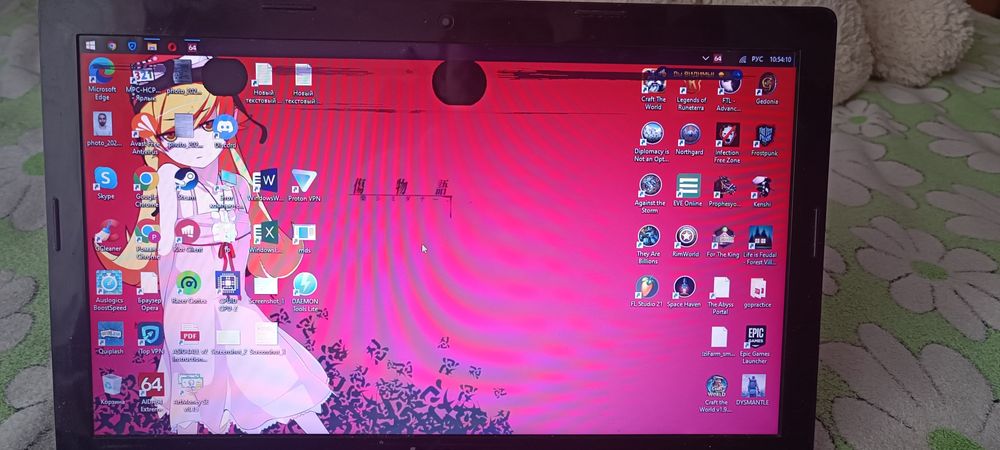Open the Craft the World v1.9 shortcut
This screenshot has width=1000, height=450.
[x=716, y=393]
